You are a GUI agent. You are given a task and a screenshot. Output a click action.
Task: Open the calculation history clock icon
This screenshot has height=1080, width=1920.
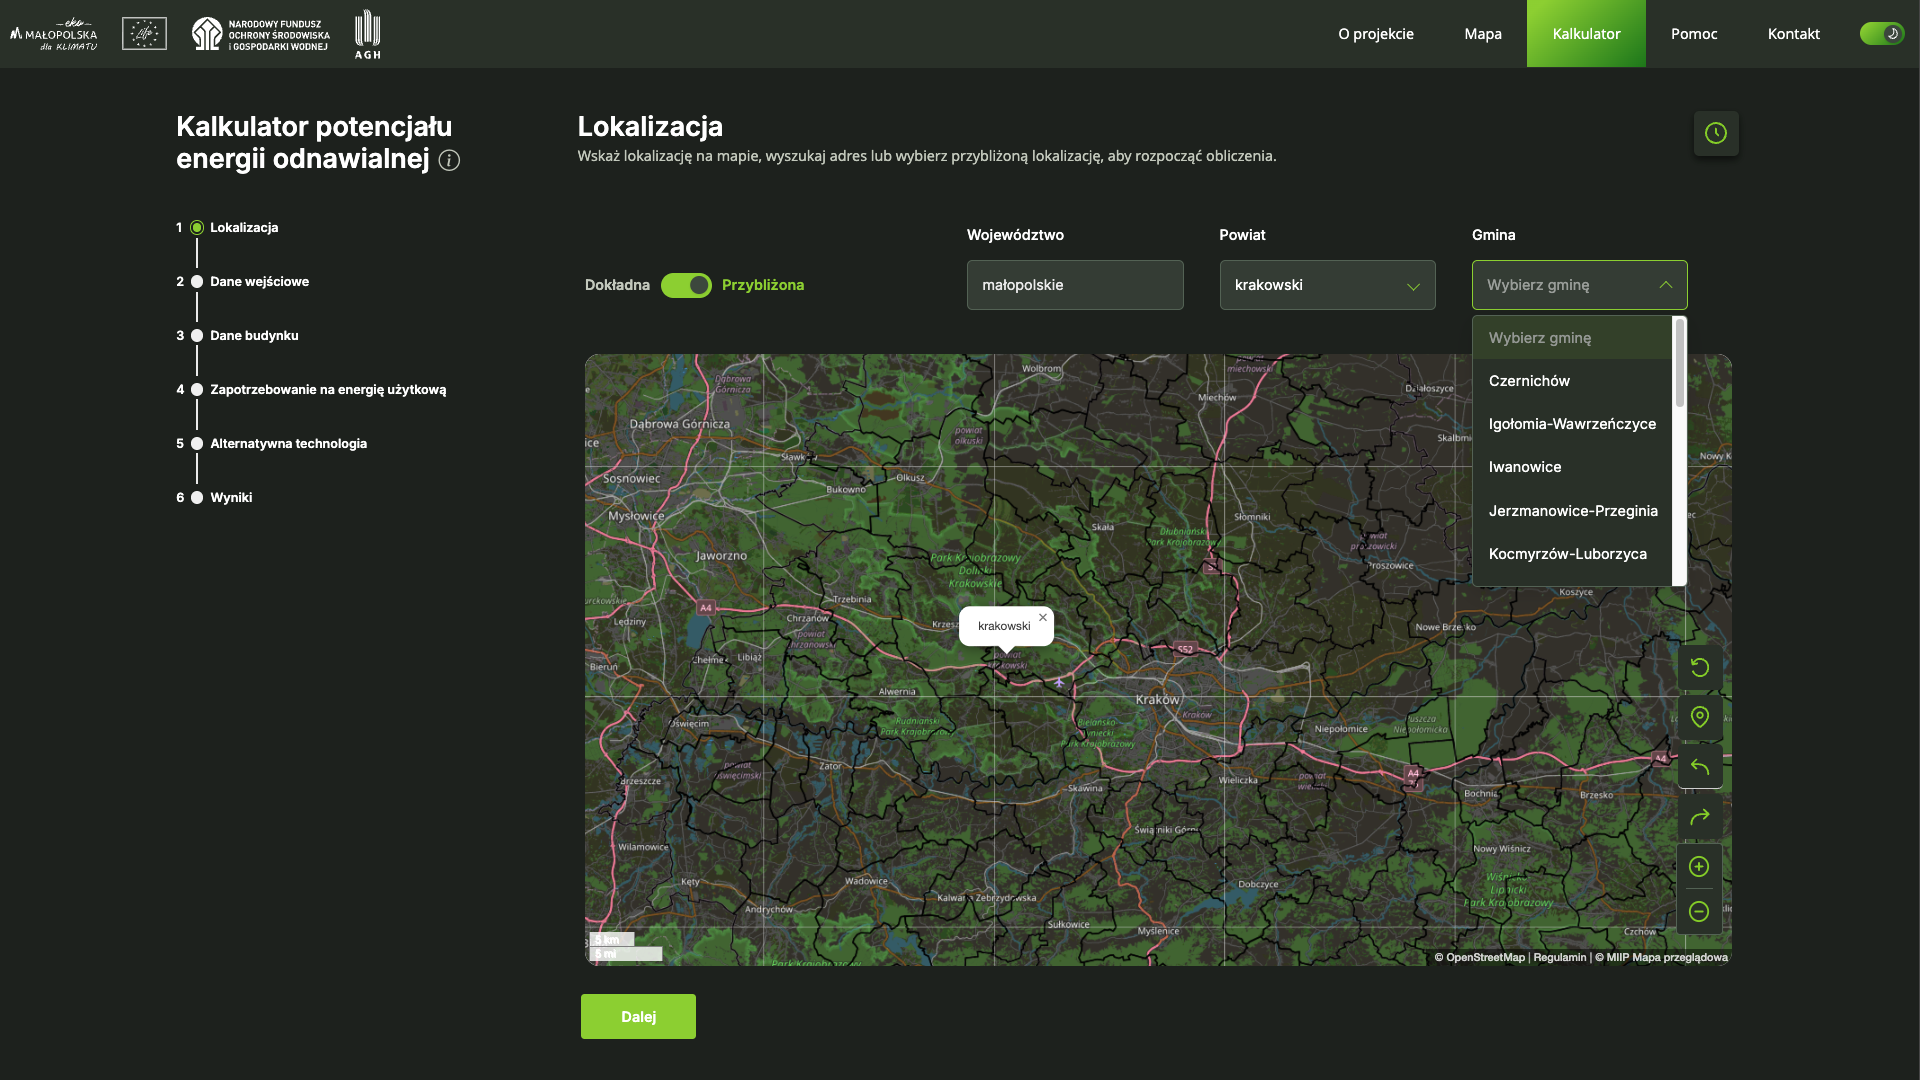(x=1716, y=133)
